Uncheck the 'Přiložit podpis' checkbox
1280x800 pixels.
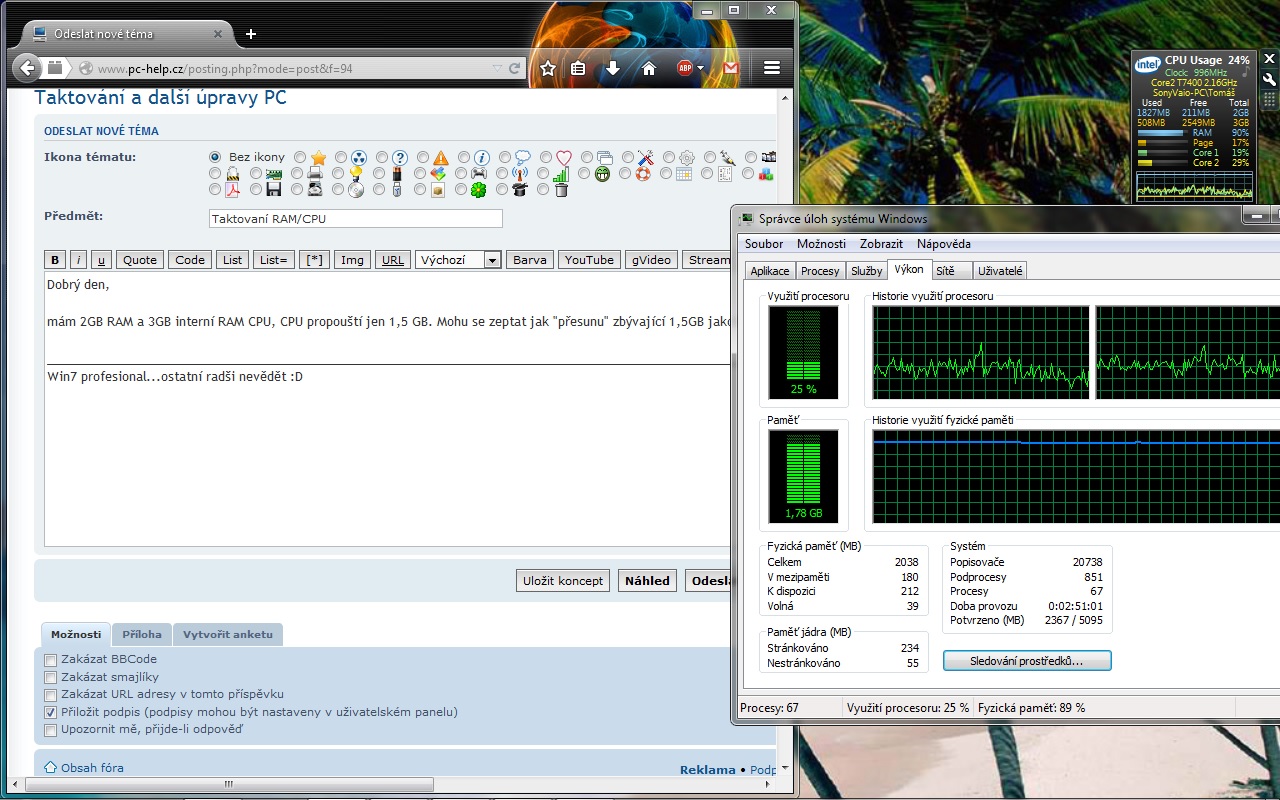51,712
